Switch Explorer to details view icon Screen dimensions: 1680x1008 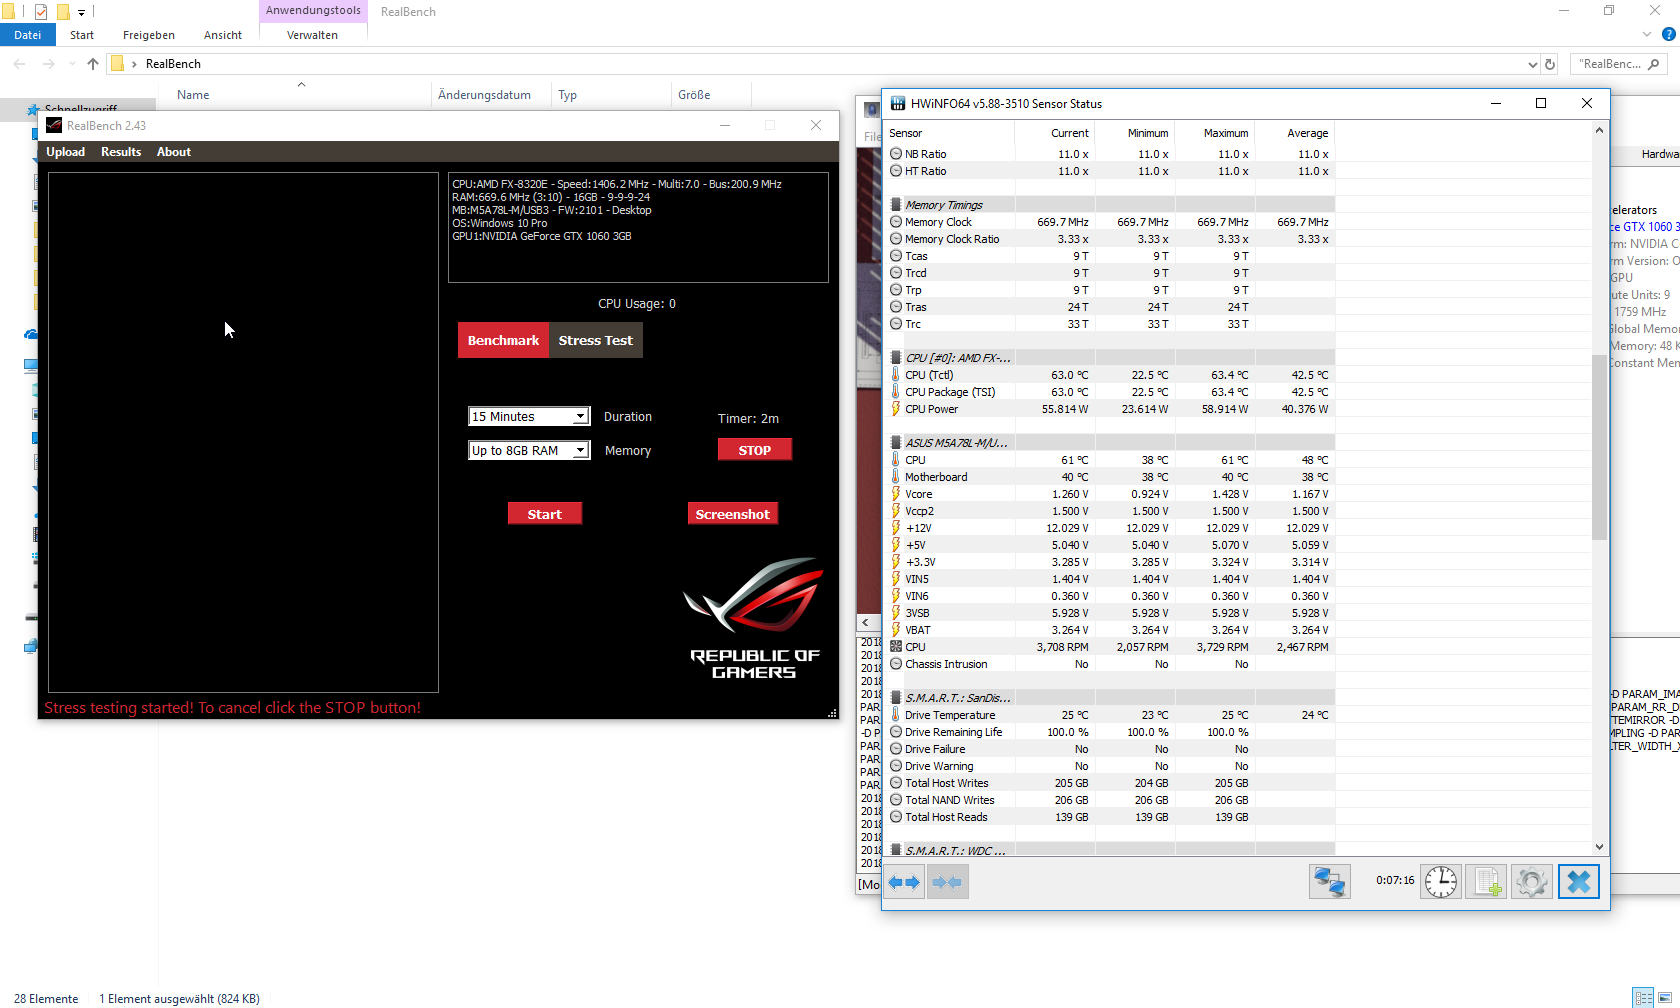[1643, 998]
